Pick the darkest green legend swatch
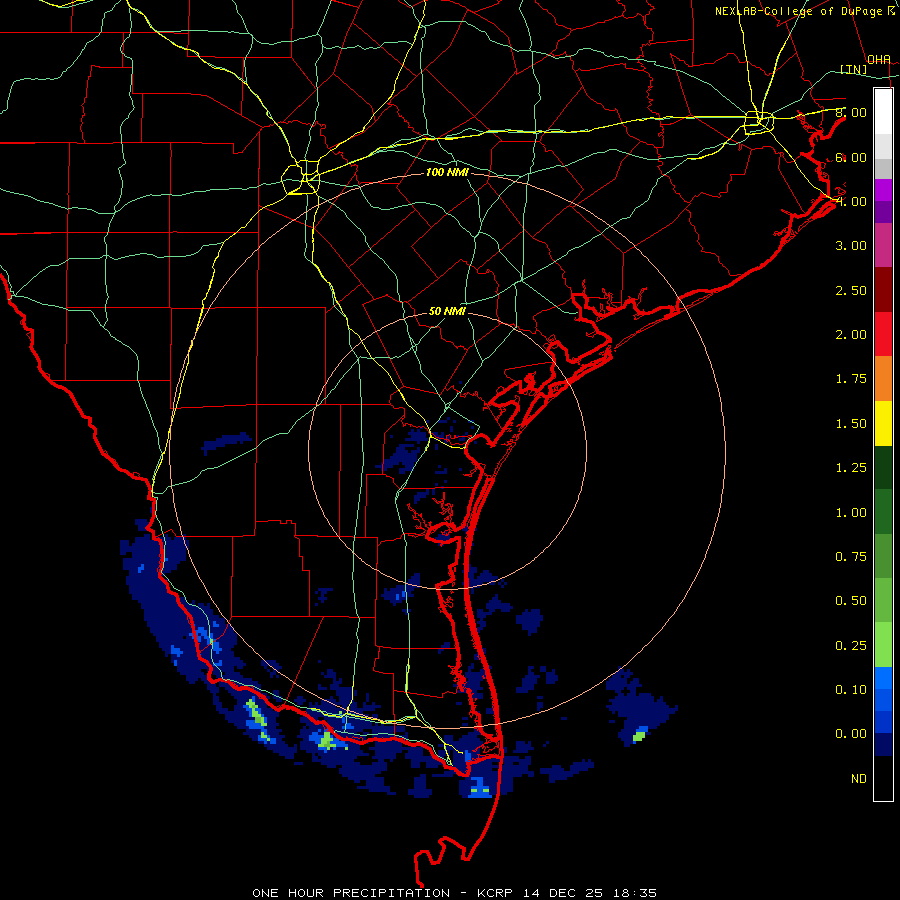Image resolution: width=900 pixels, height=900 pixels. (x=883, y=468)
